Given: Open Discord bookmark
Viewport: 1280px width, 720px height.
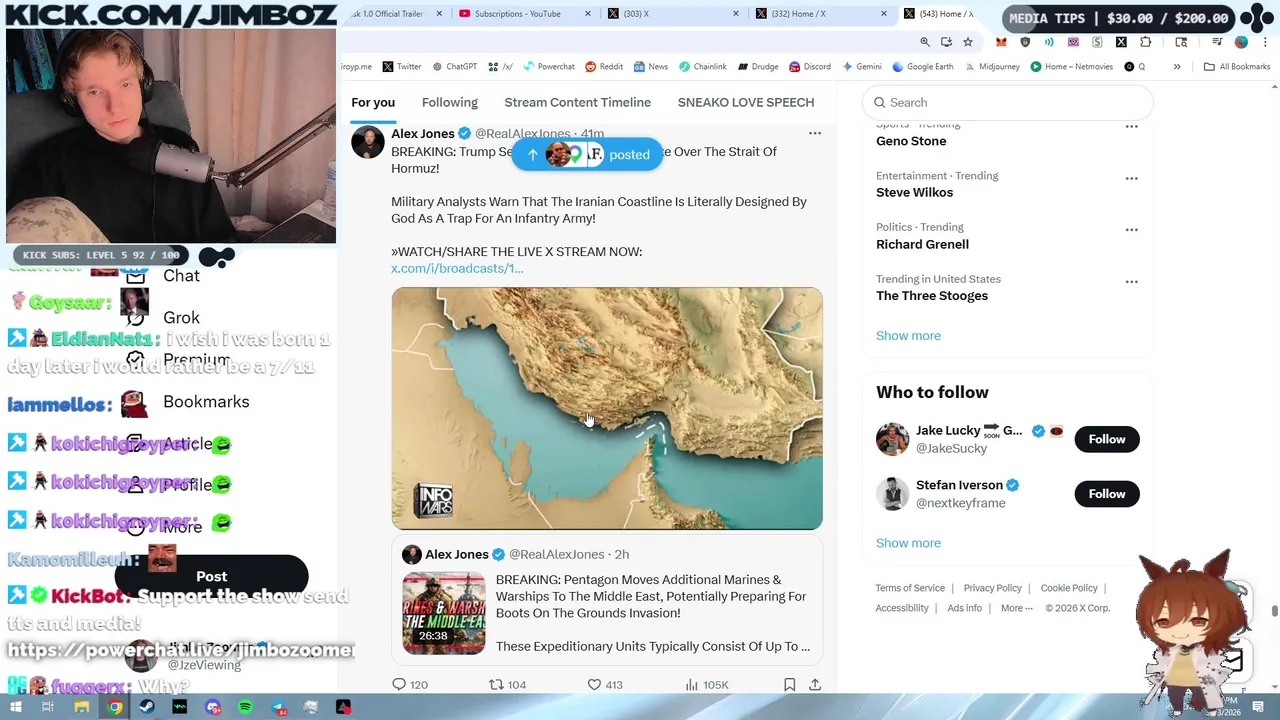Looking at the screenshot, I should pyautogui.click(x=810, y=66).
